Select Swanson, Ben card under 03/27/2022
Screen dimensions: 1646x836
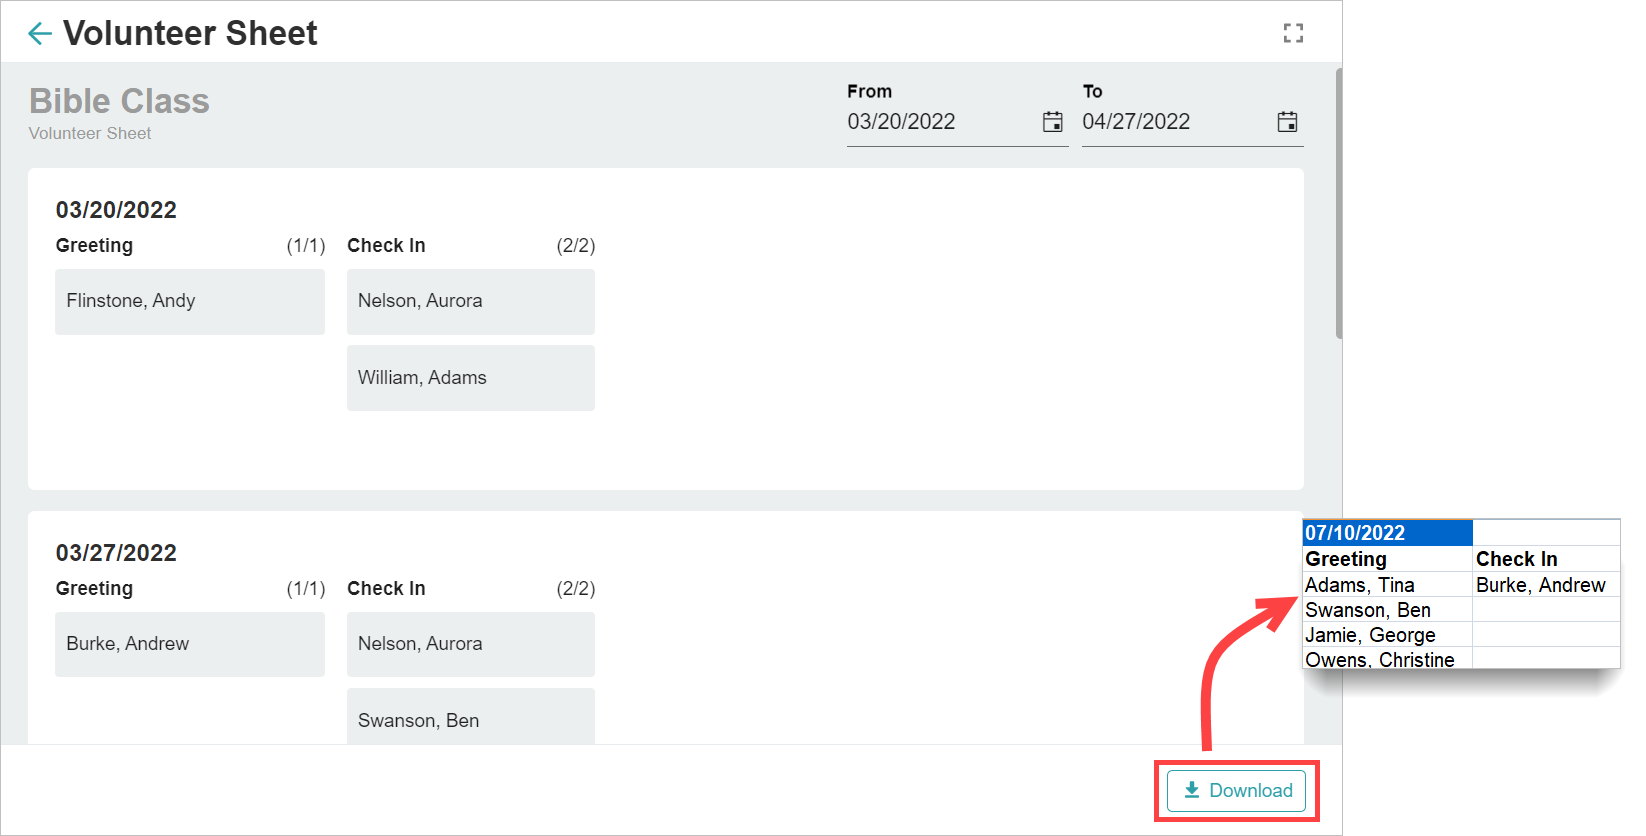[471, 717]
